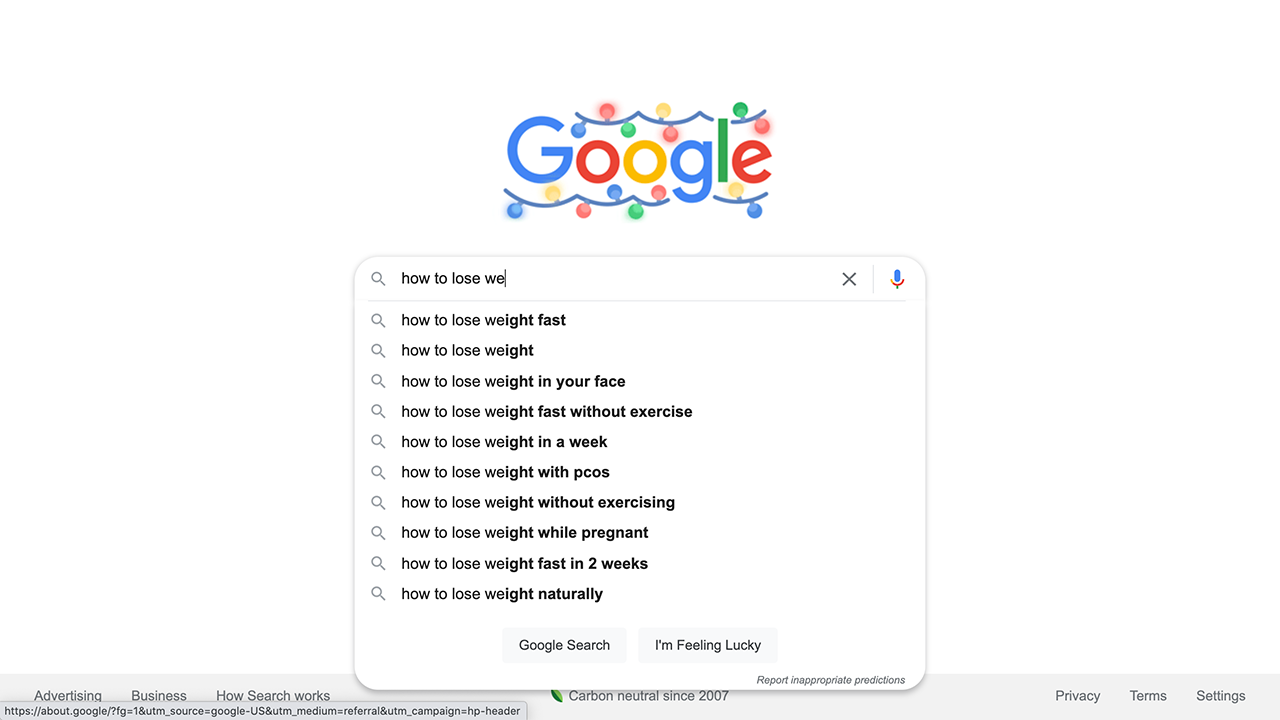This screenshot has width=1280, height=720.
Task: Click the holiday lights Google doodle logo
Action: pos(638,161)
